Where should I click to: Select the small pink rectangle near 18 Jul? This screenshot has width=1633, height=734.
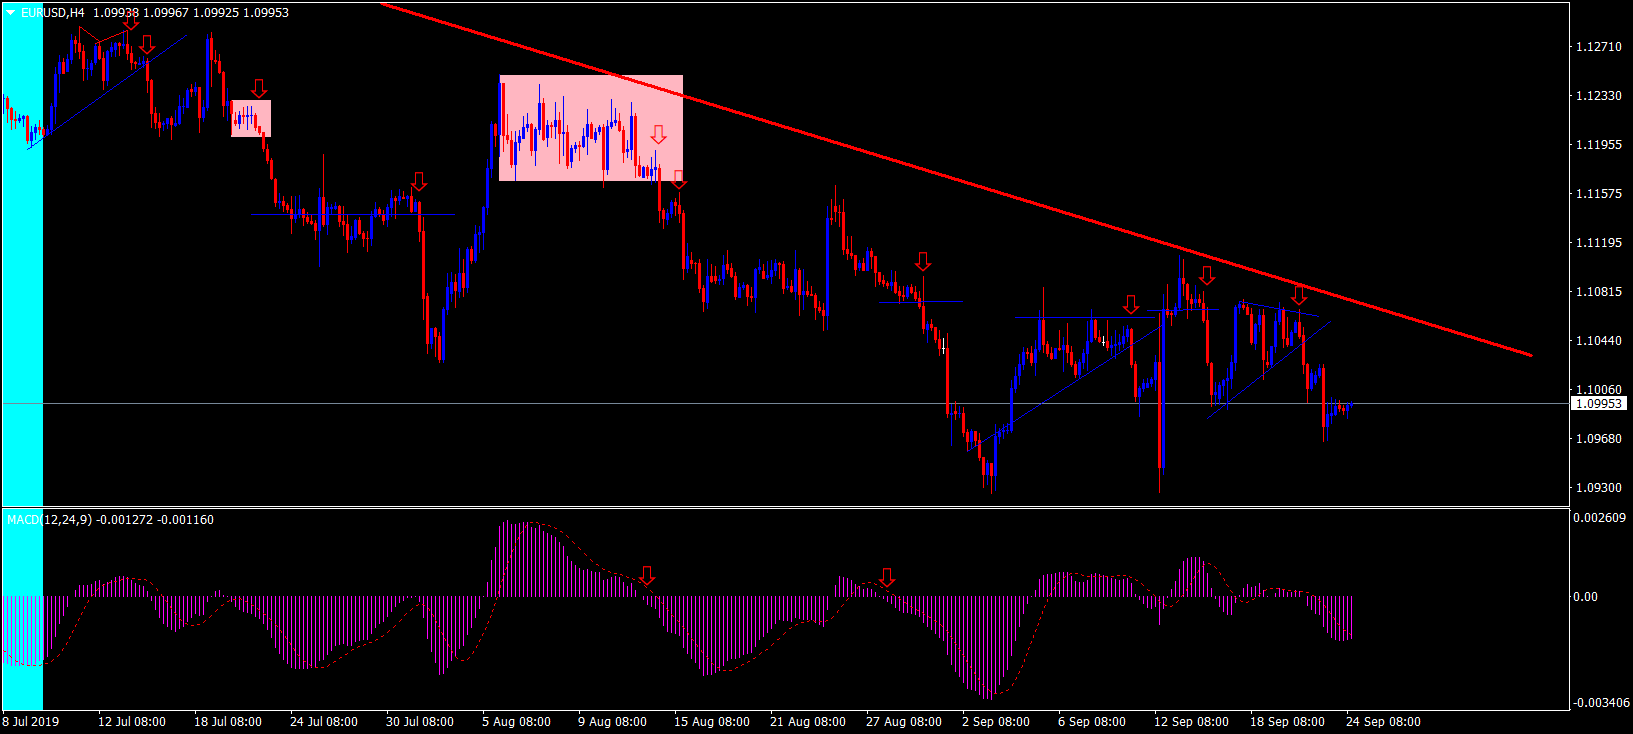pyautogui.click(x=251, y=118)
